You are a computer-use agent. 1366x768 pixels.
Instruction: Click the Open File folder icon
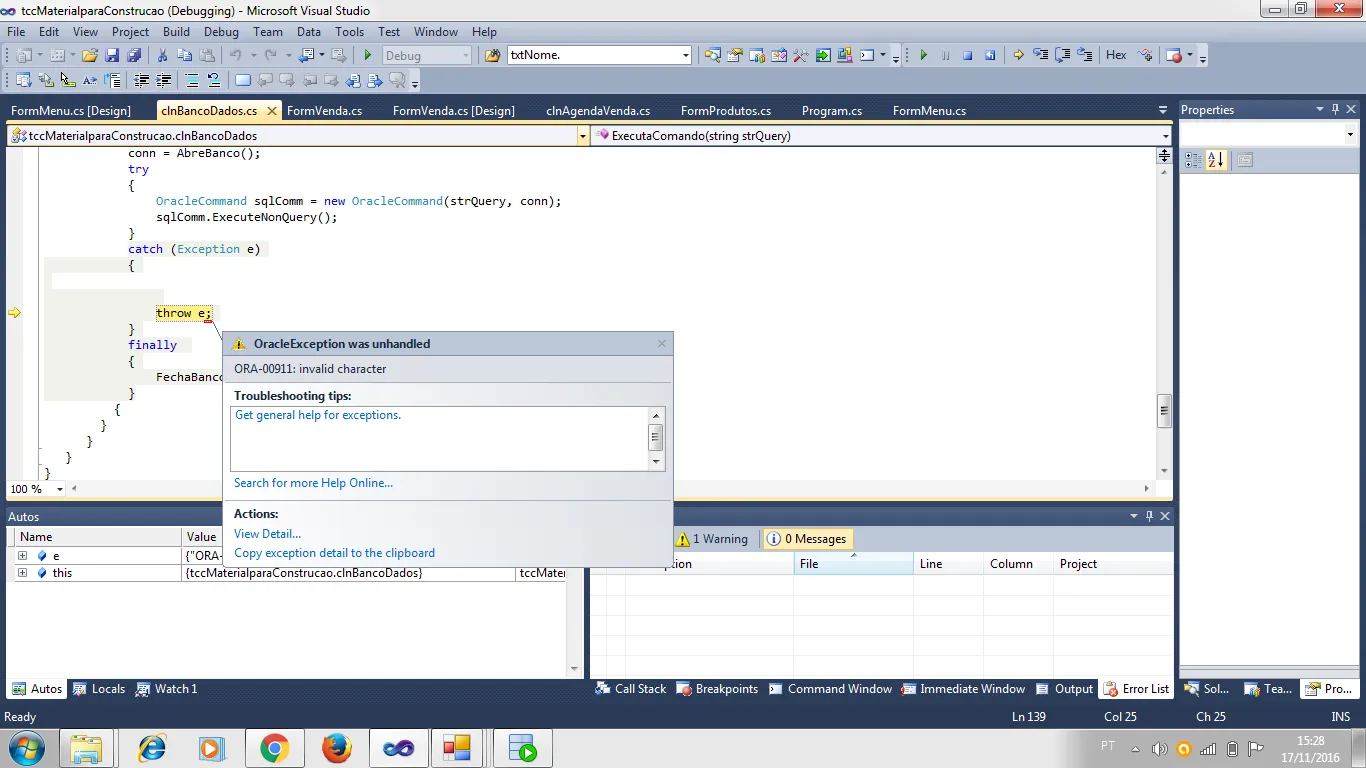point(90,55)
